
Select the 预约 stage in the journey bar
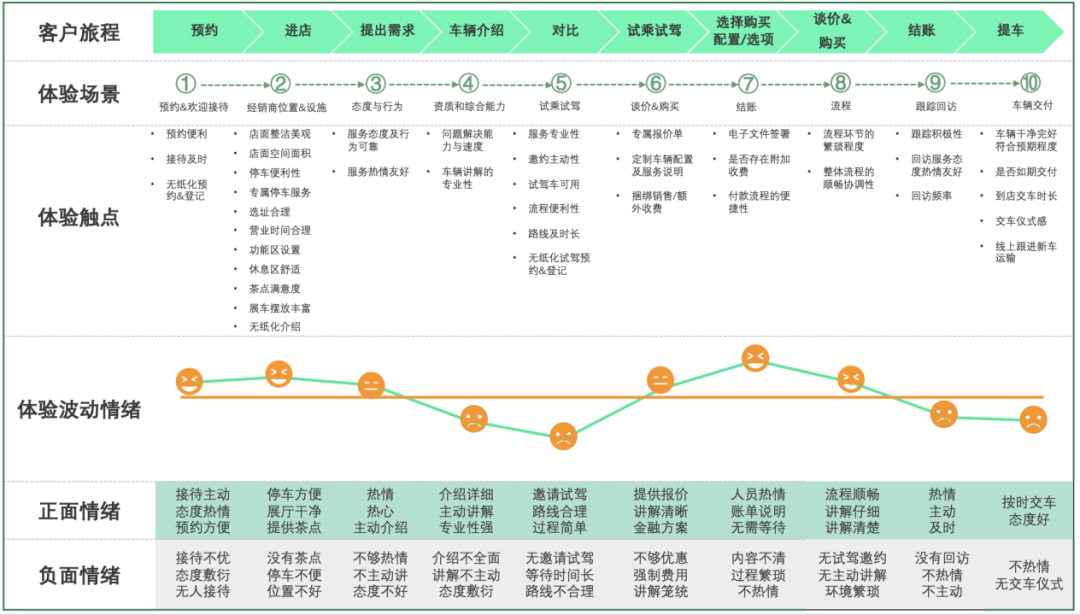pos(204,31)
